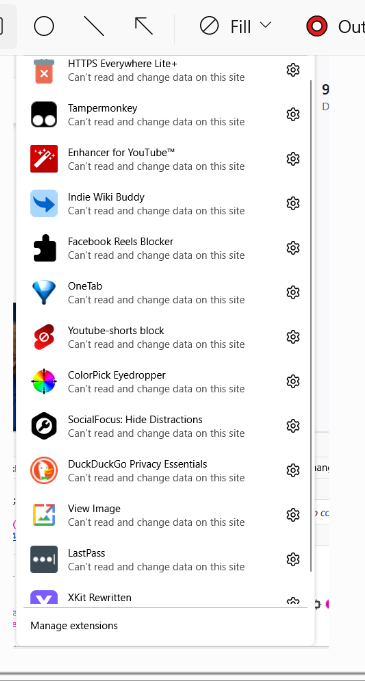365x681 pixels.
Task: Open settings gear for Facebook Reels Blocker
Action: pyautogui.click(x=293, y=248)
